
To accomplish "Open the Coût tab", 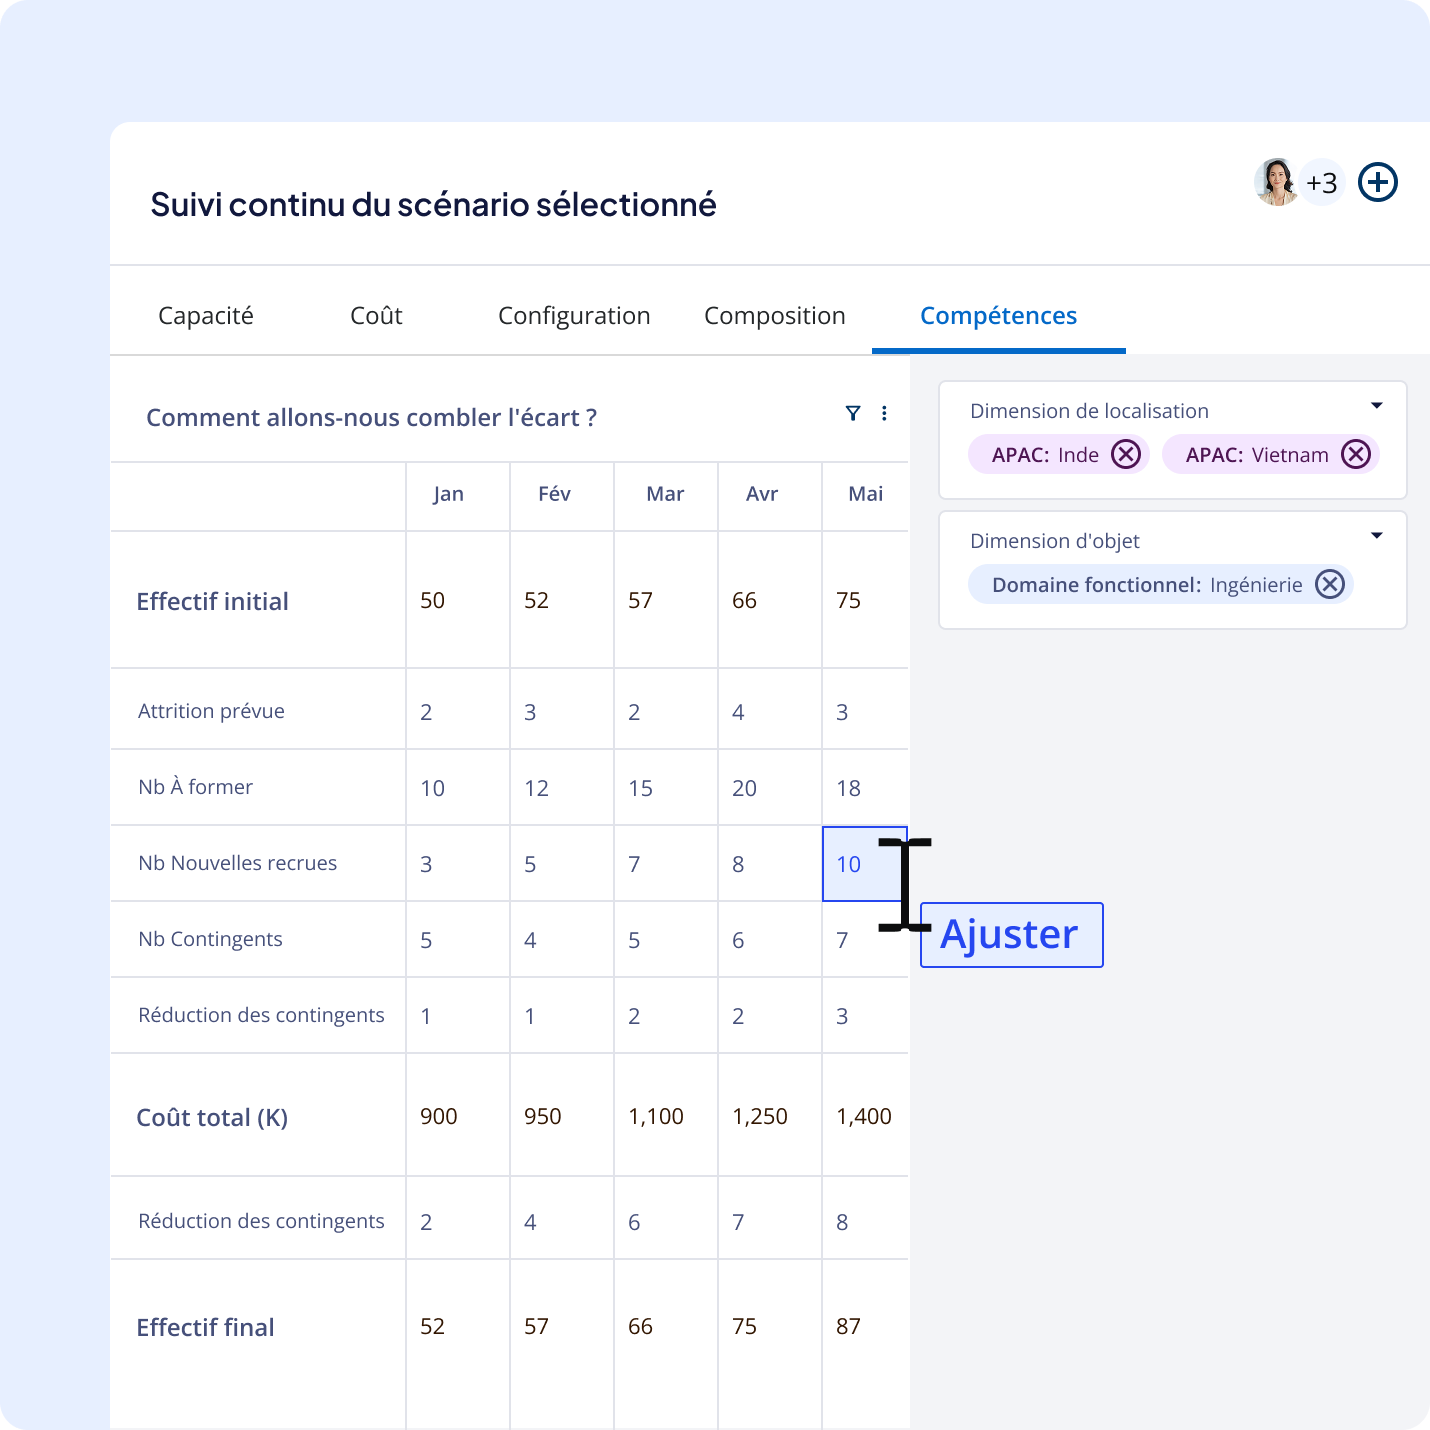I will pos(376,316).
